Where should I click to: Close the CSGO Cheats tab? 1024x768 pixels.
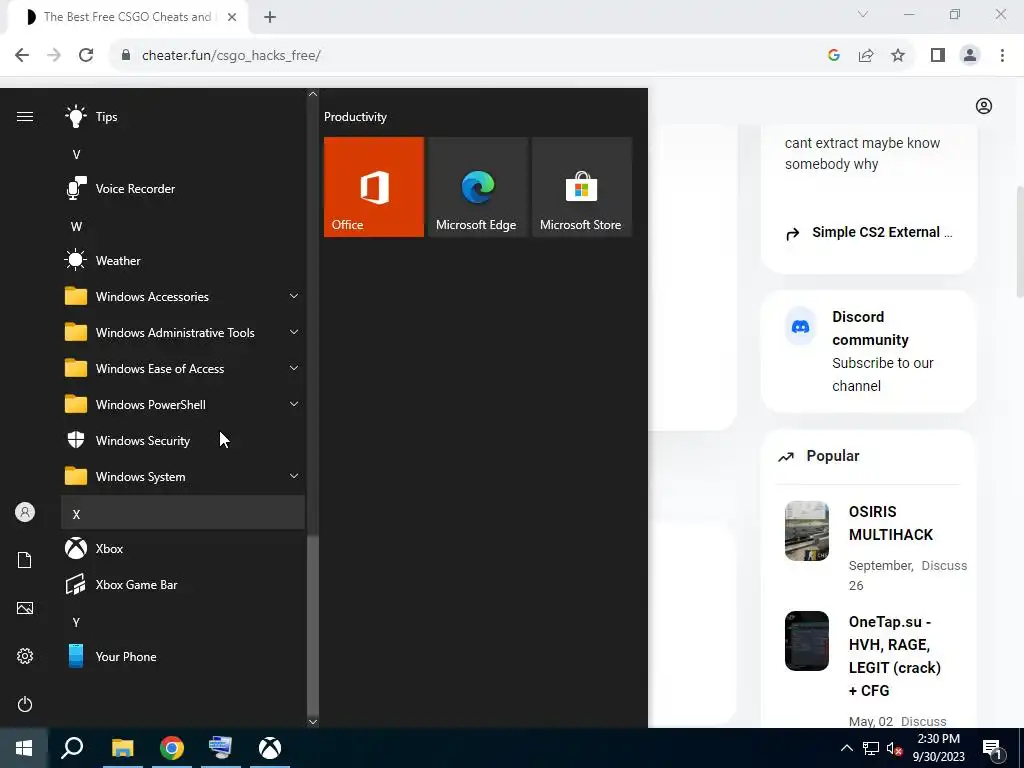pyautogui.click(x=232, y=17)
